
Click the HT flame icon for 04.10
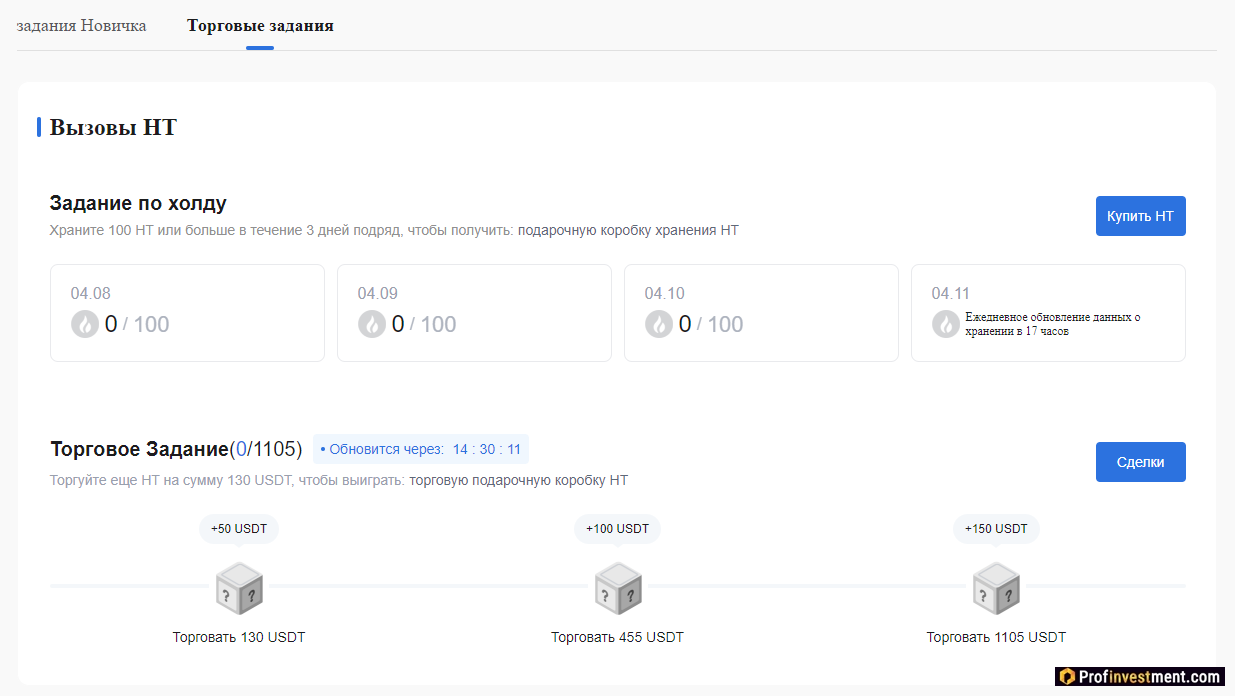(x=659, y=324)
